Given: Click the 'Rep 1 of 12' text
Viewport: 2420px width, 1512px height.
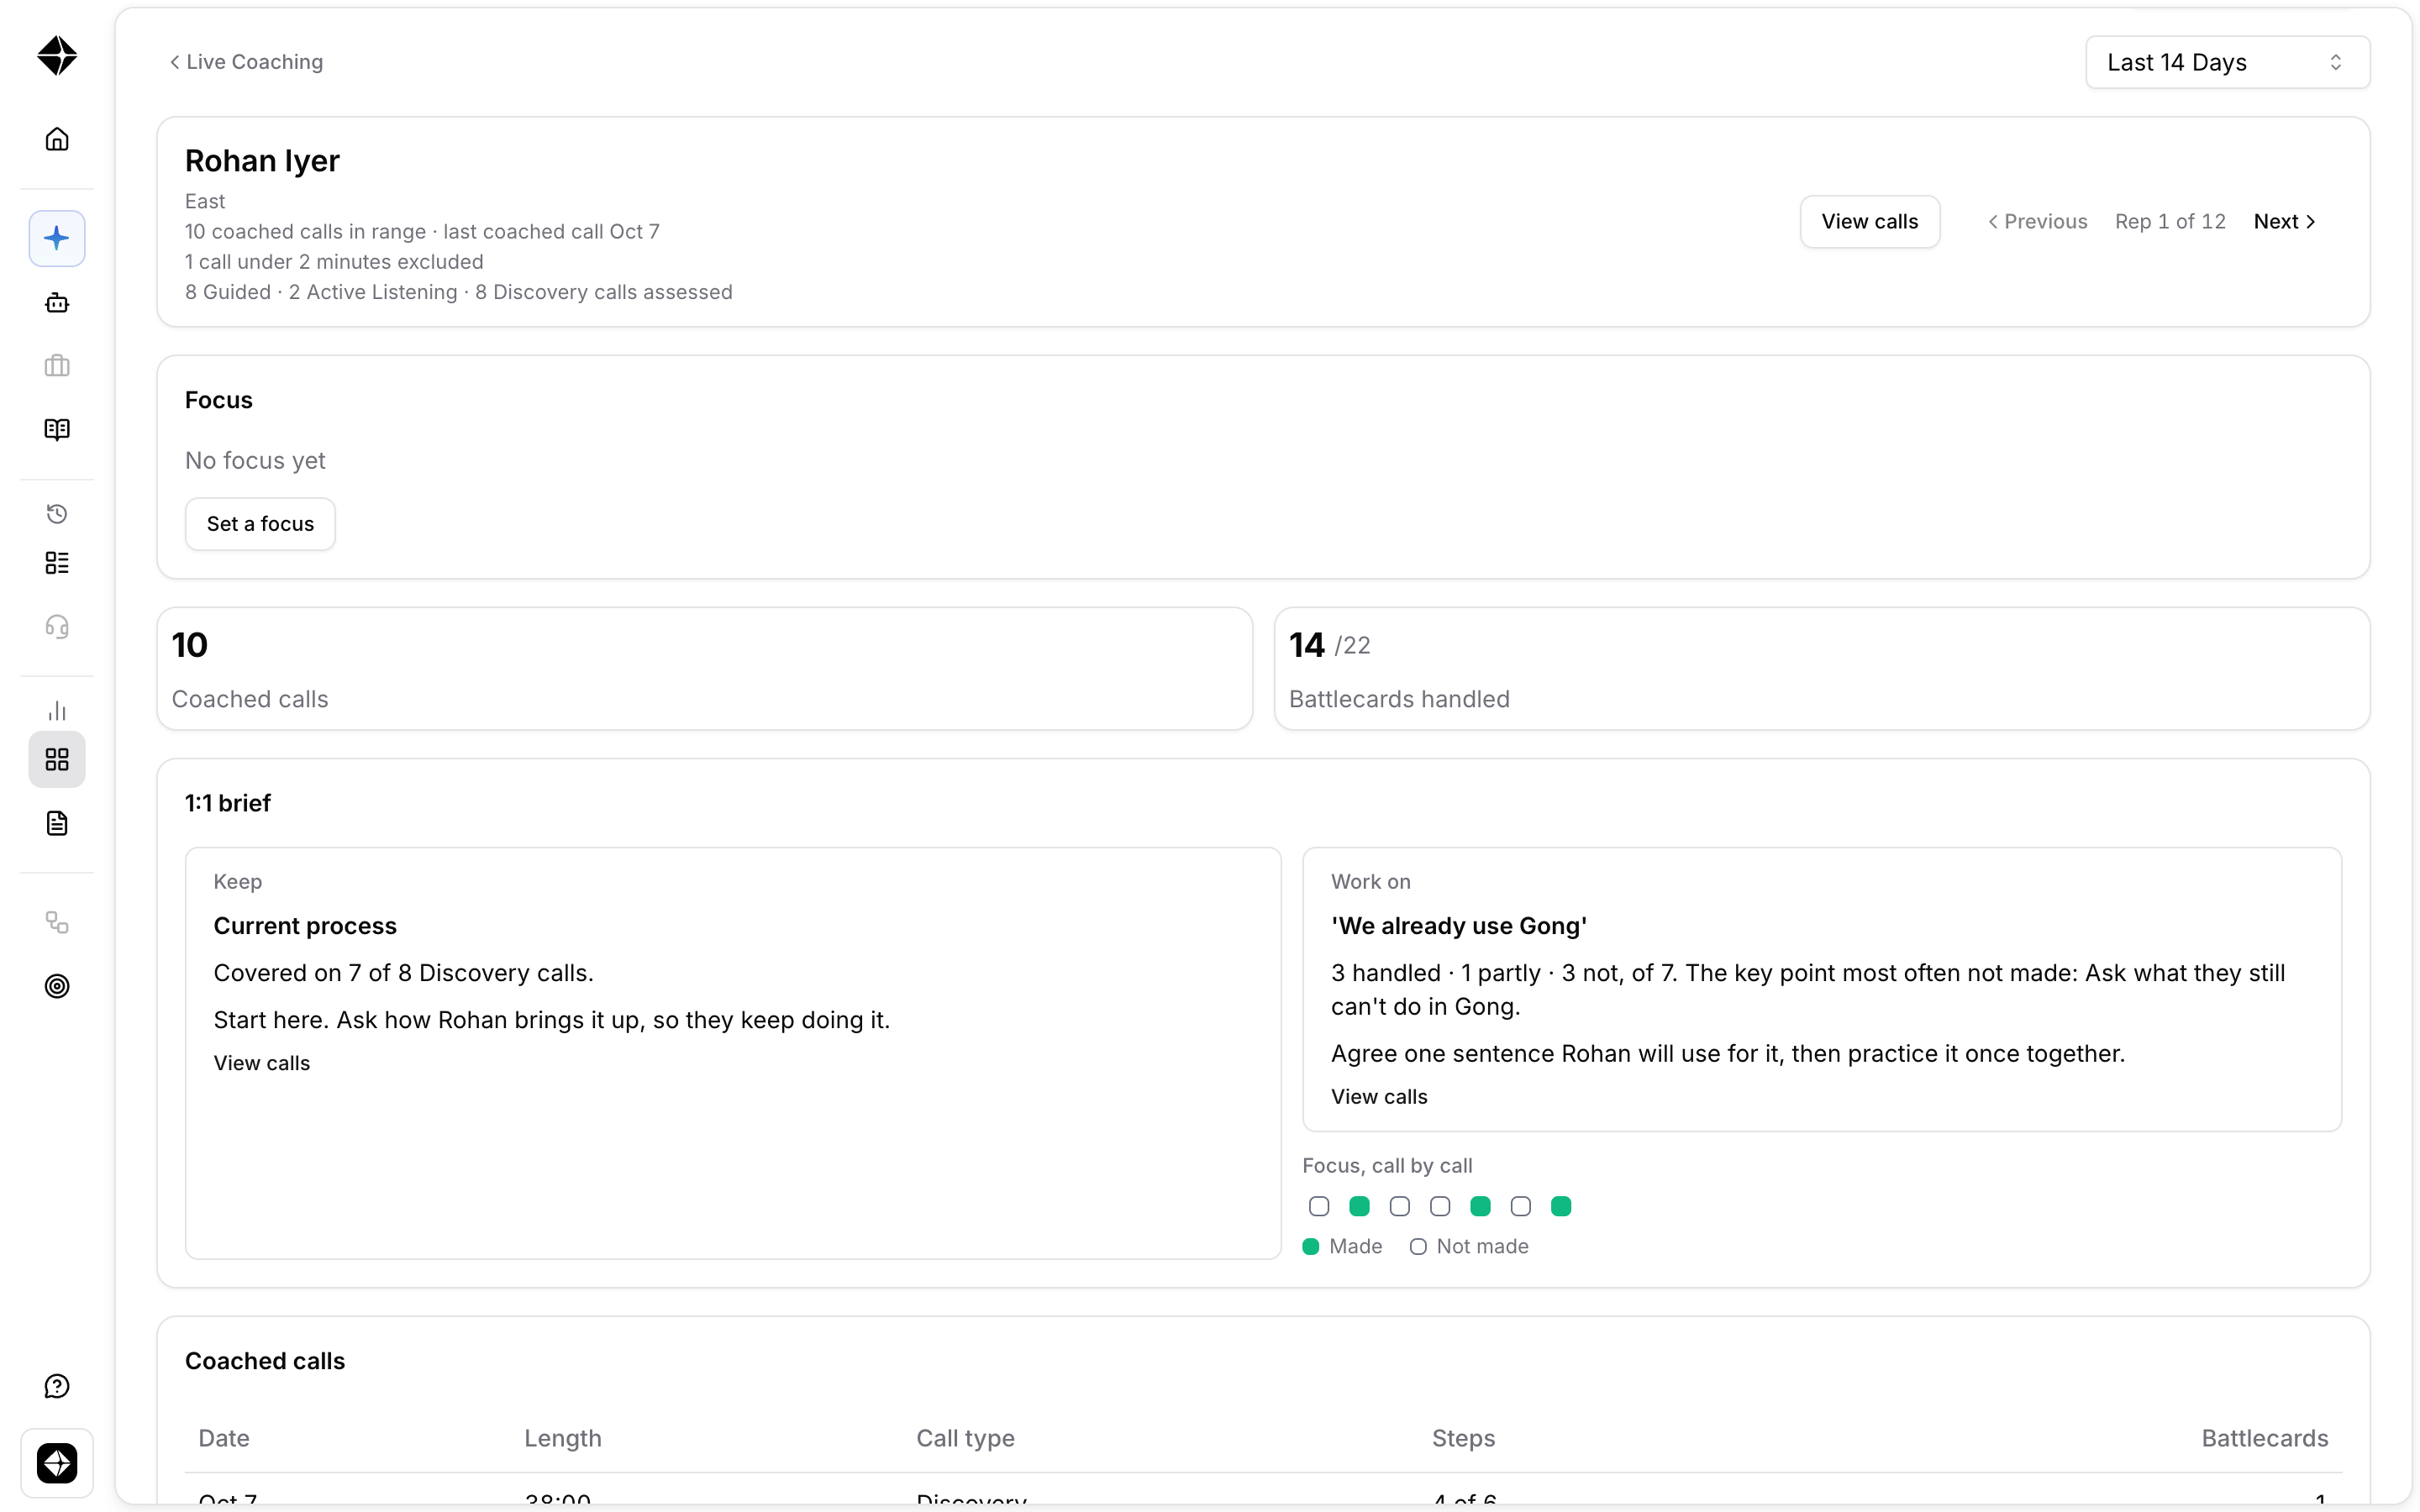Looking at the screenshot, I should pyautogui.click(x=2170, y=222).
